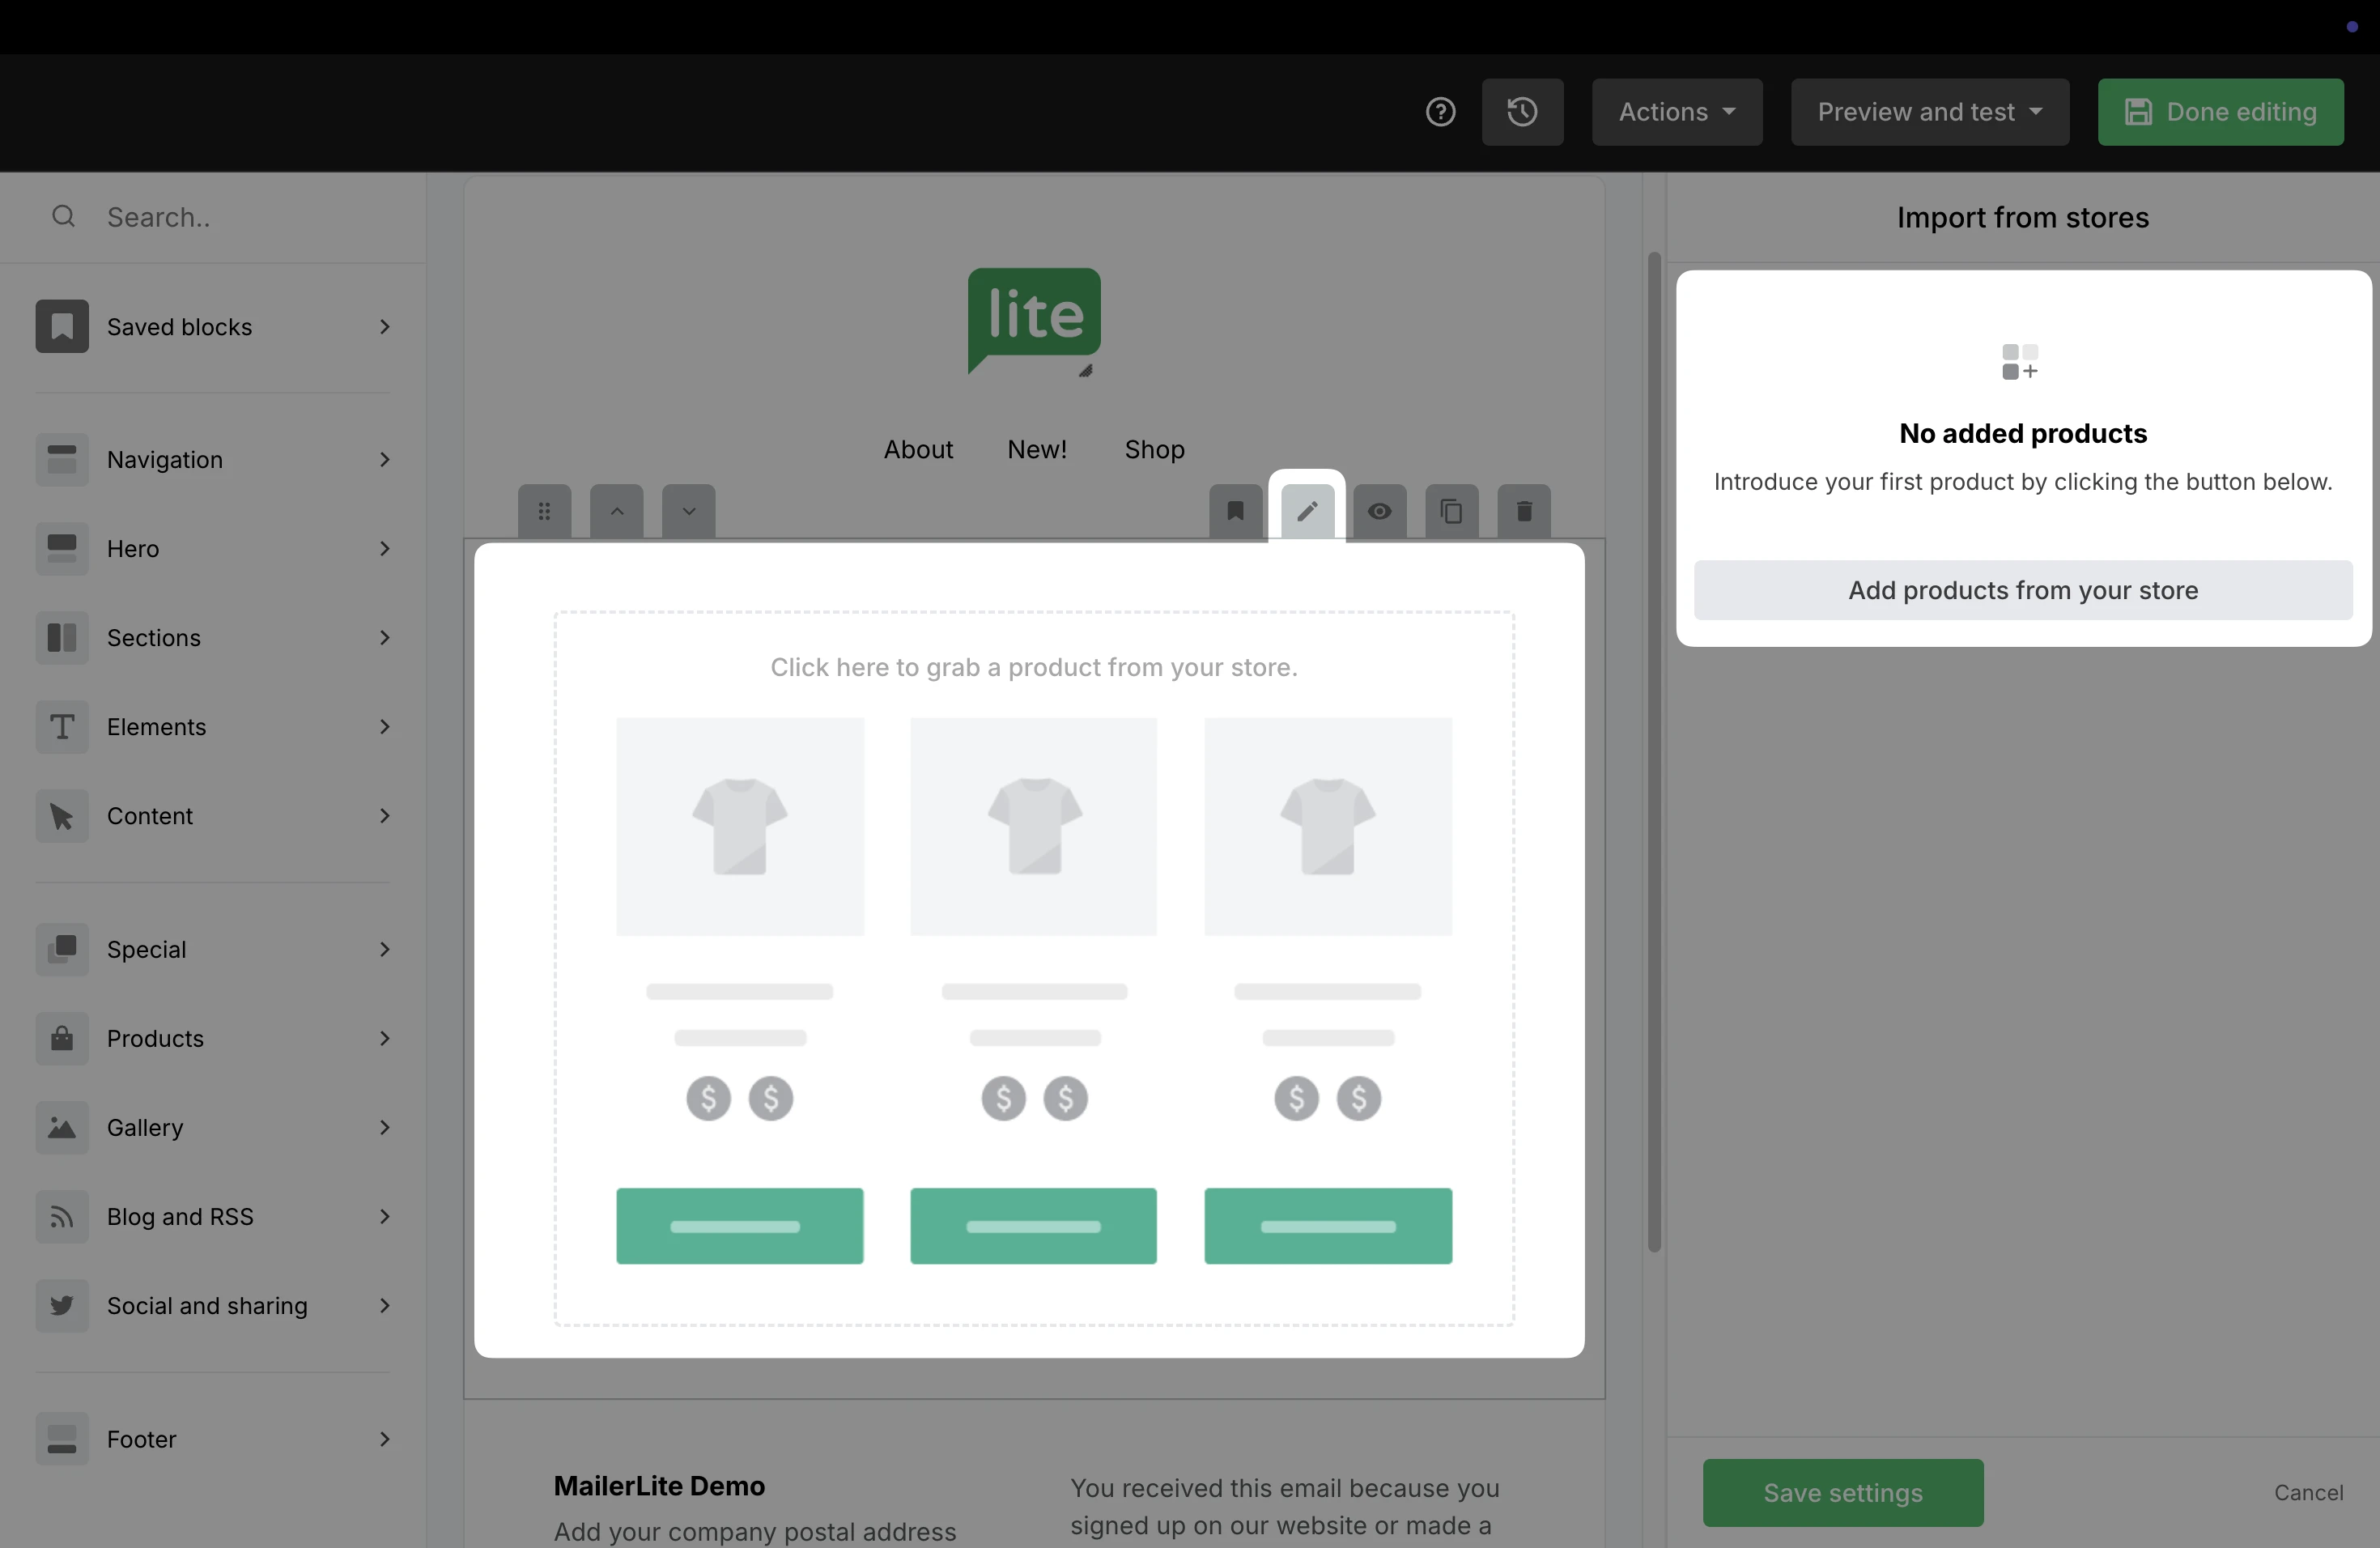
Task: Click the pencil edit block icon
Action: [x=1307, y=511]
